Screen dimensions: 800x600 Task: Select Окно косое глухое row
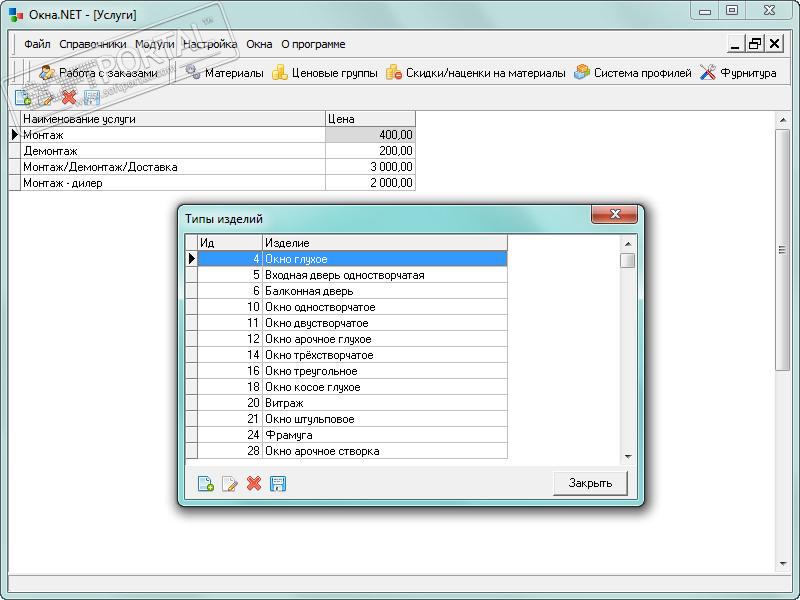(346, 387)
